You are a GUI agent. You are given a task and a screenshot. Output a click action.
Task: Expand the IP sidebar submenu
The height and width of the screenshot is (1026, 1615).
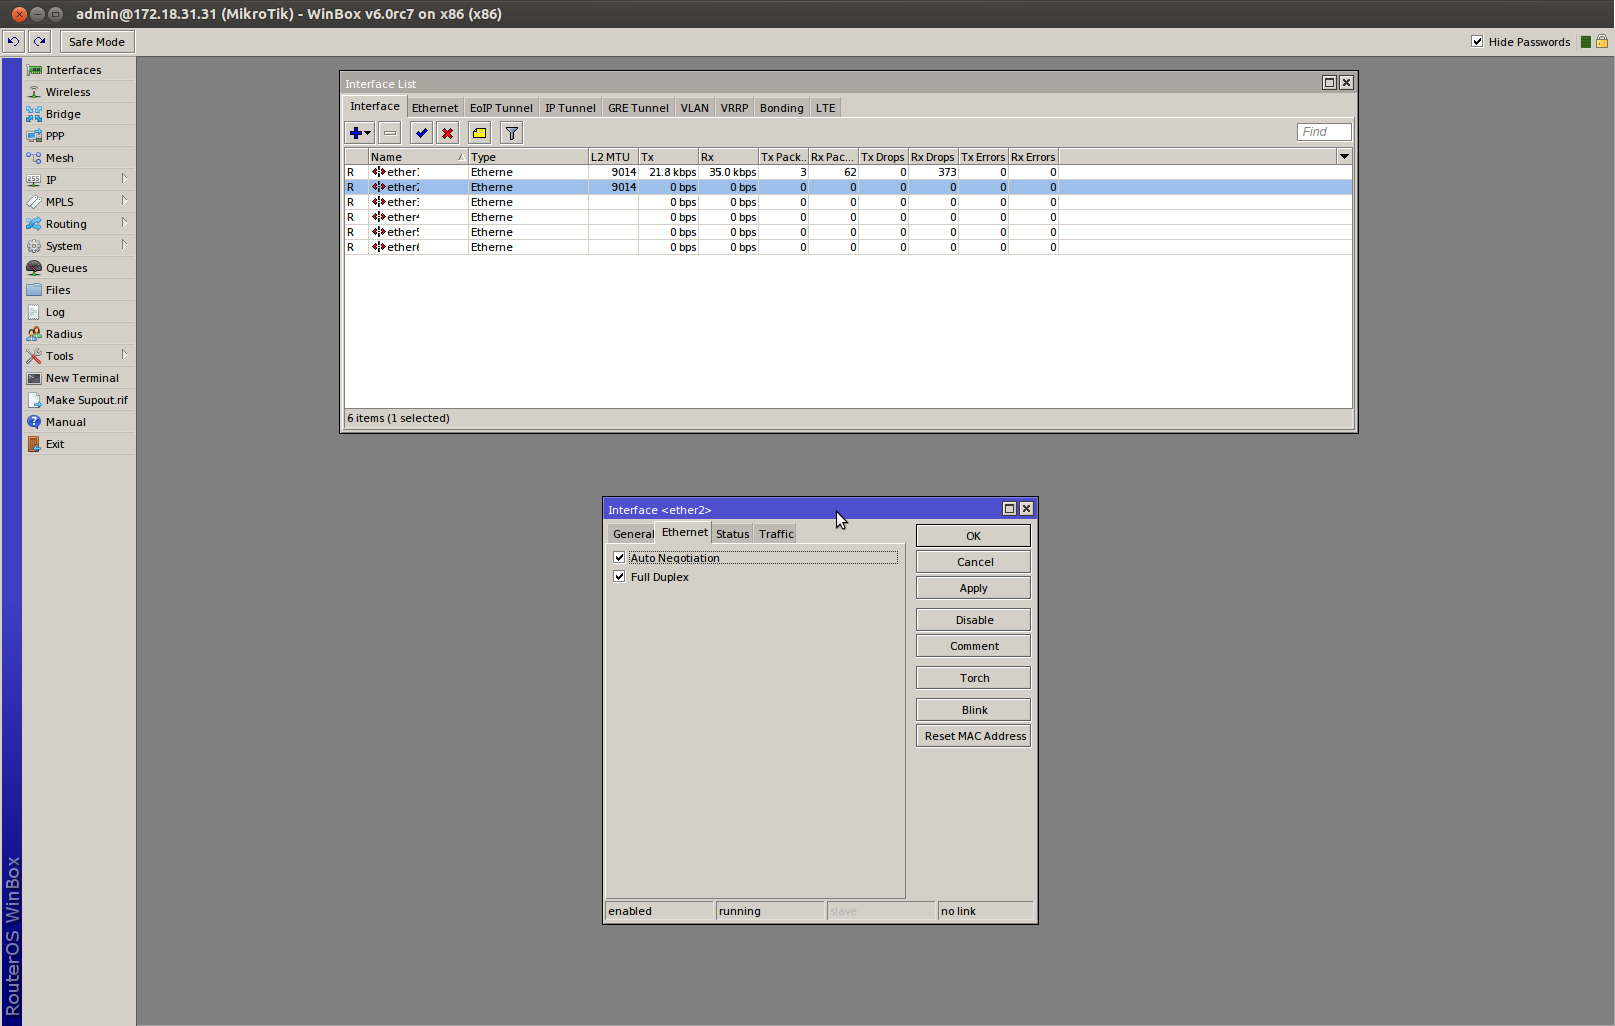pos(50,179)
